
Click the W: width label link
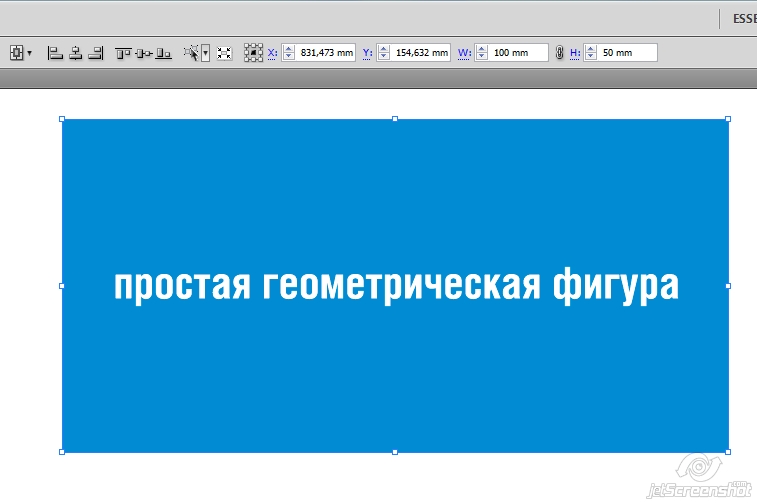[x=464, y=53]
